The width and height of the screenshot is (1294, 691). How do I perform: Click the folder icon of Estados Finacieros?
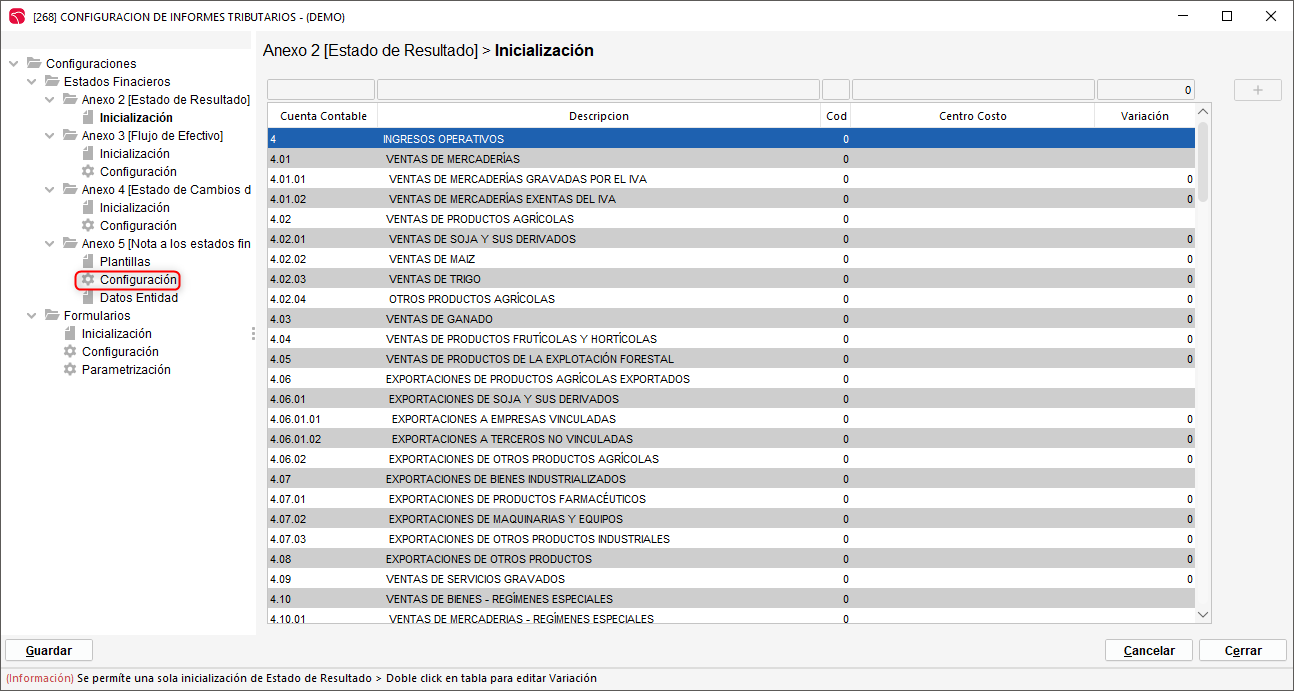[52, 82]
